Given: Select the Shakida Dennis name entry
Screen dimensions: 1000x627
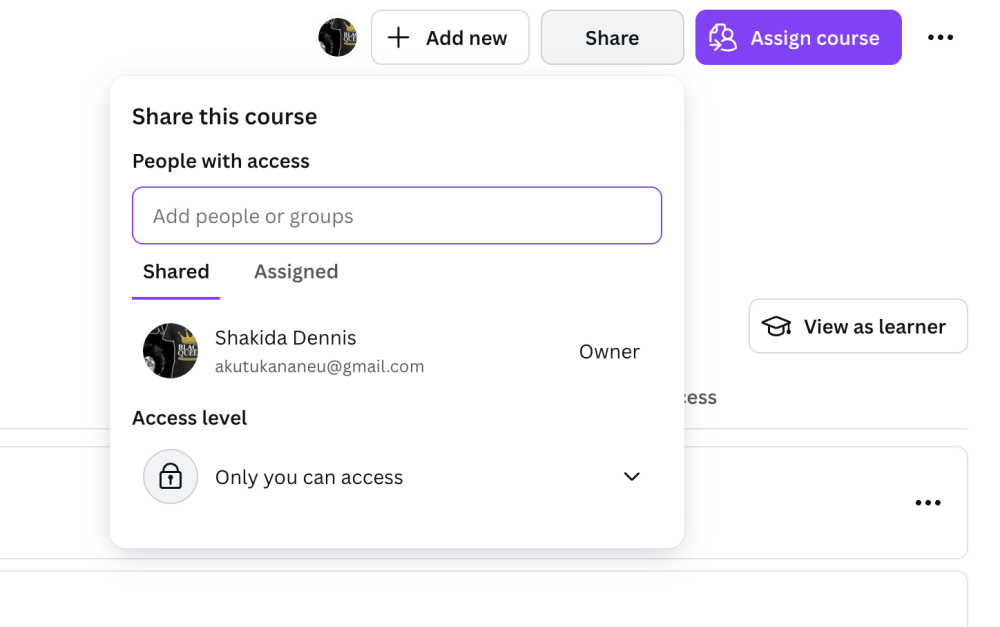Looking at the screenshot, I should tap(285, 338).
